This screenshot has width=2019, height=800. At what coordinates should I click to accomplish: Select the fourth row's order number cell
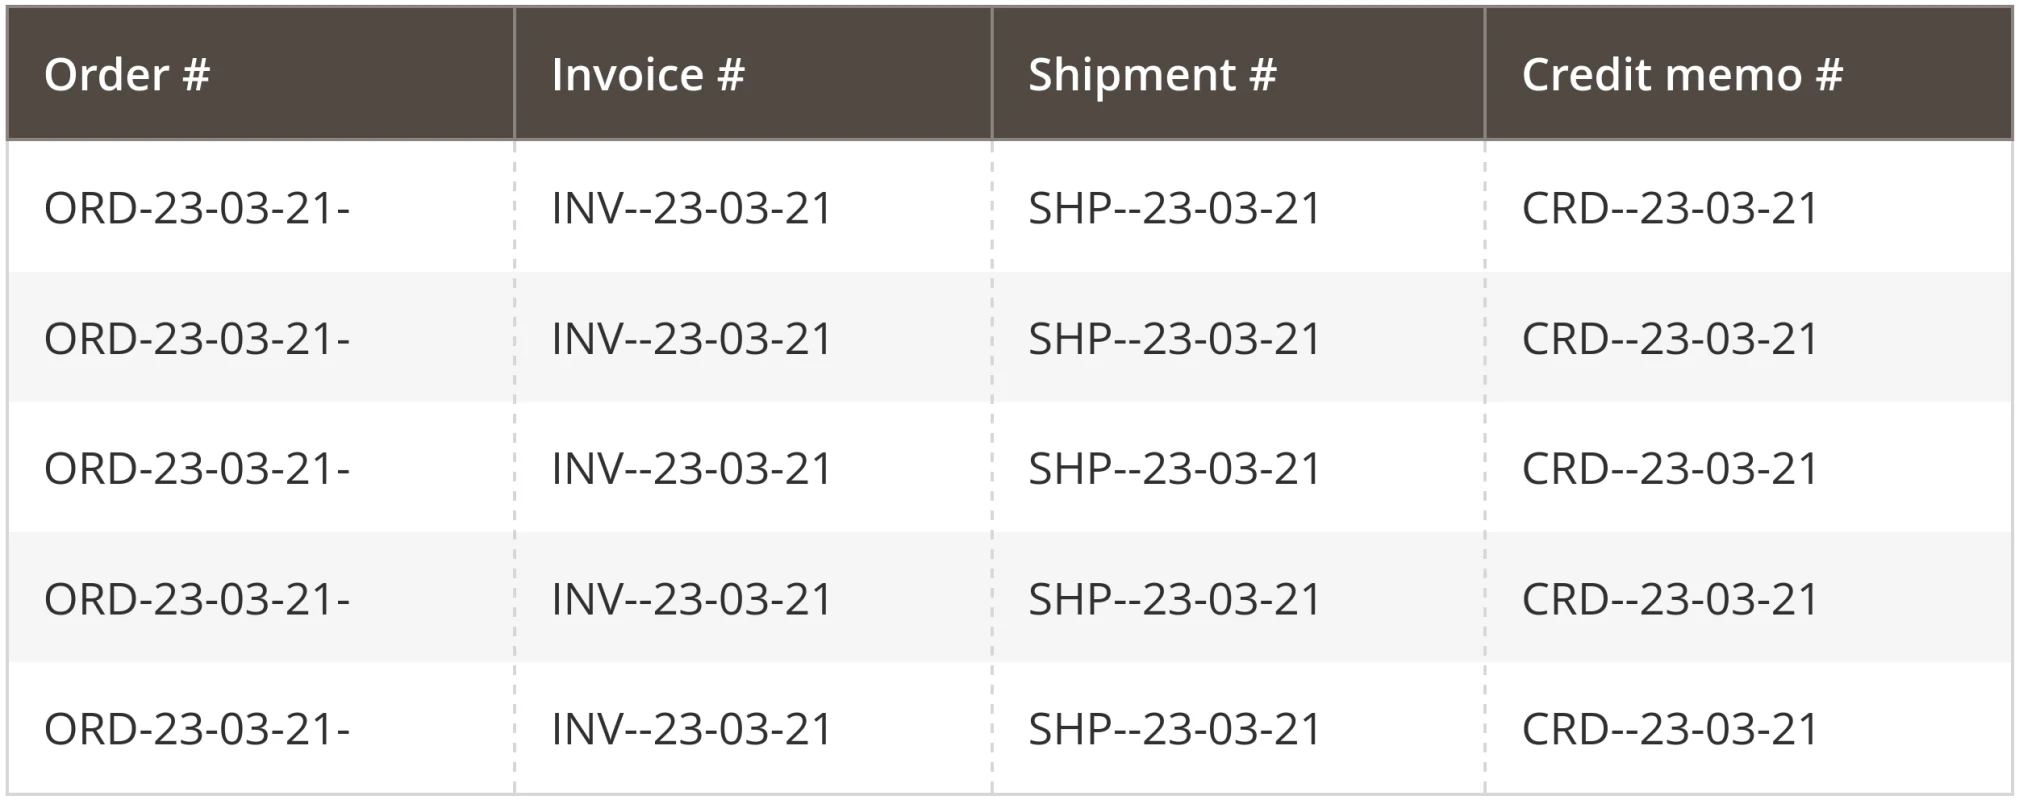261,597
